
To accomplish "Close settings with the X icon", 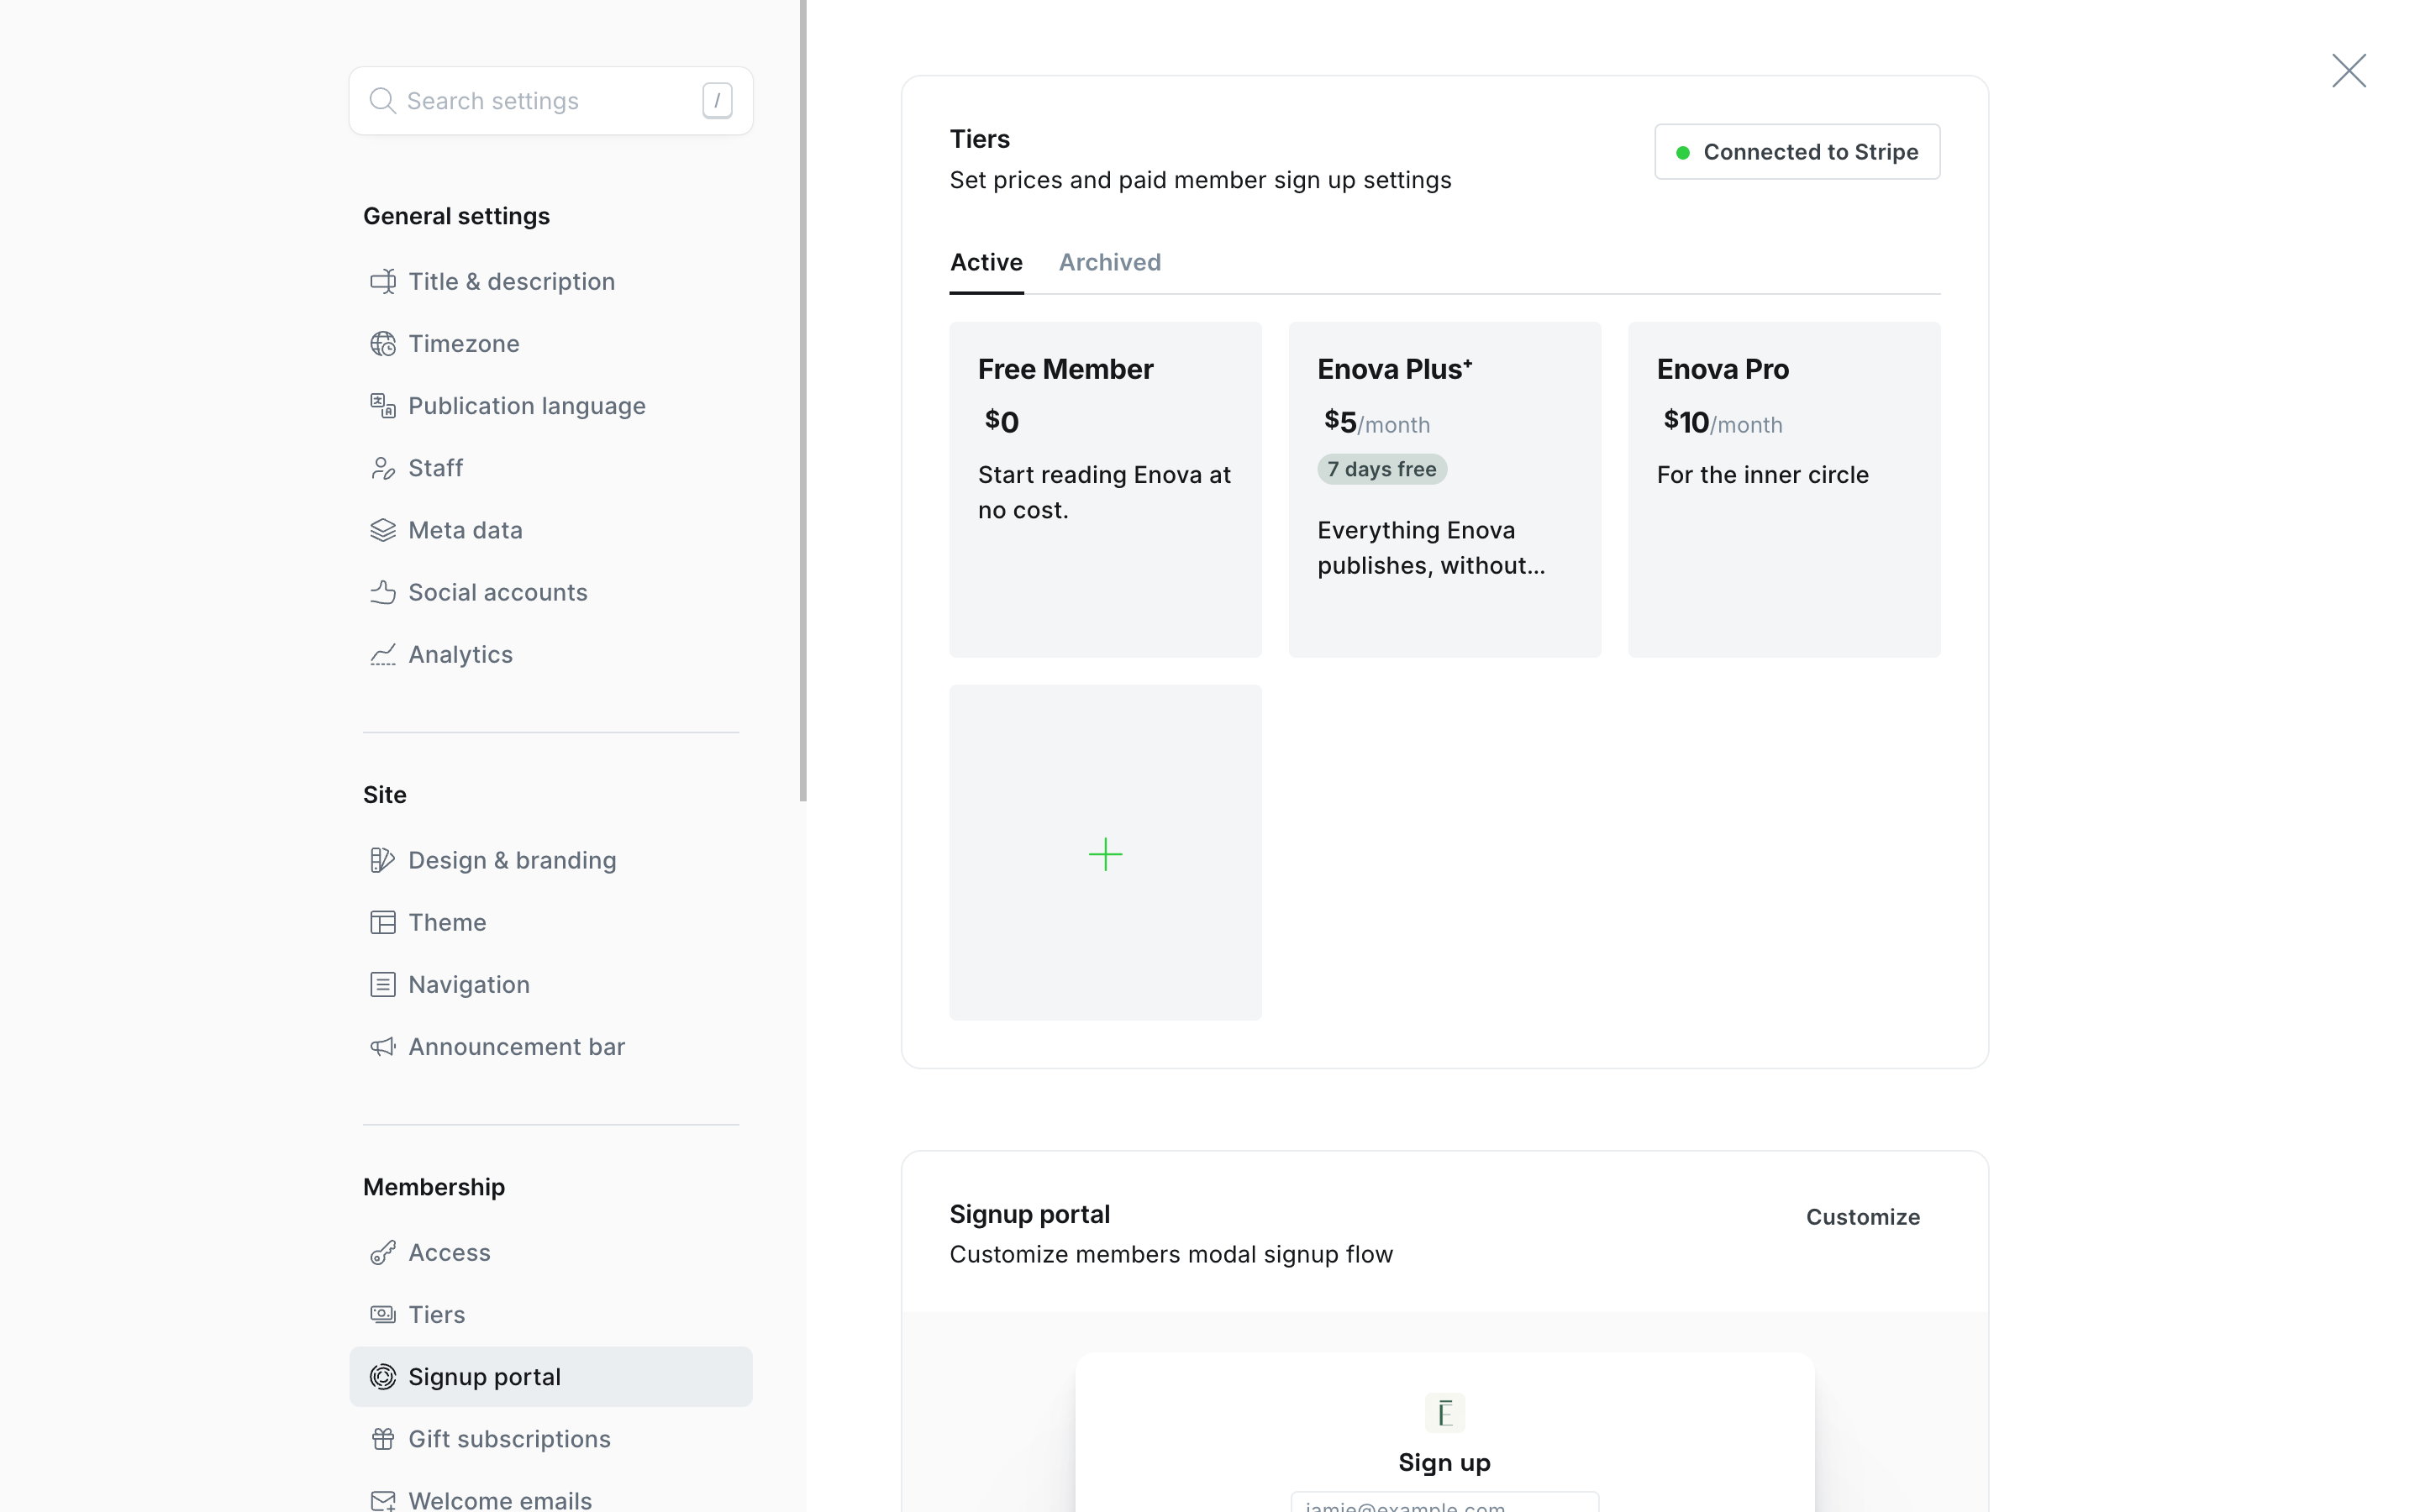I will (2348, 71).
